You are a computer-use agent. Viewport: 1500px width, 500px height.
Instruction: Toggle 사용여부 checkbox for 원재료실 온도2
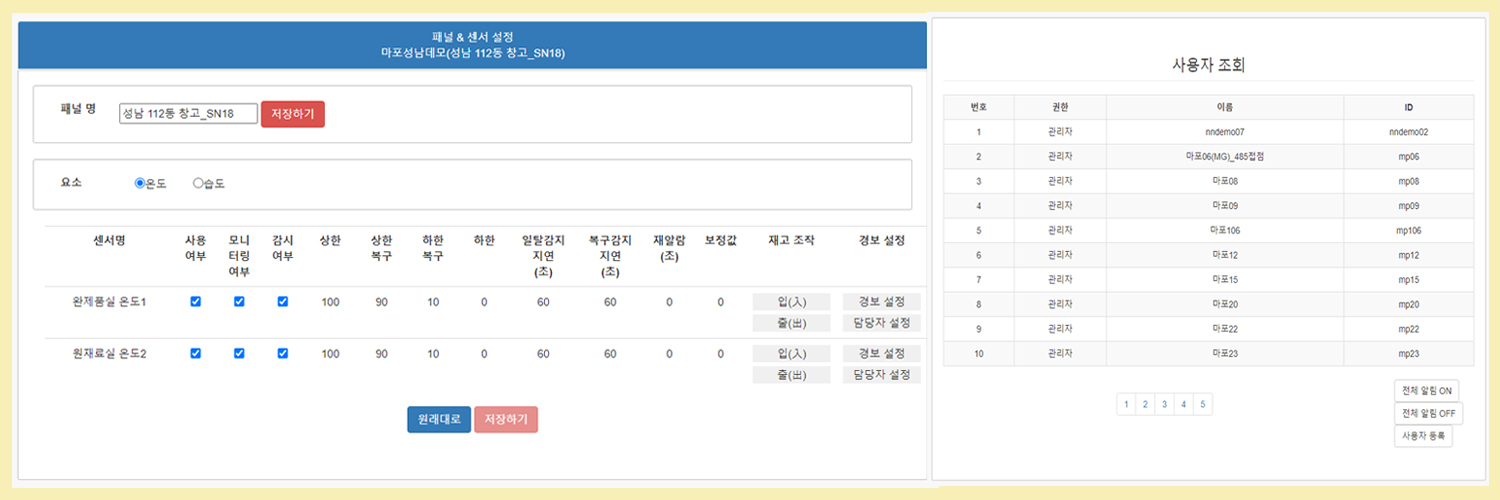click(x=195, y=353)
